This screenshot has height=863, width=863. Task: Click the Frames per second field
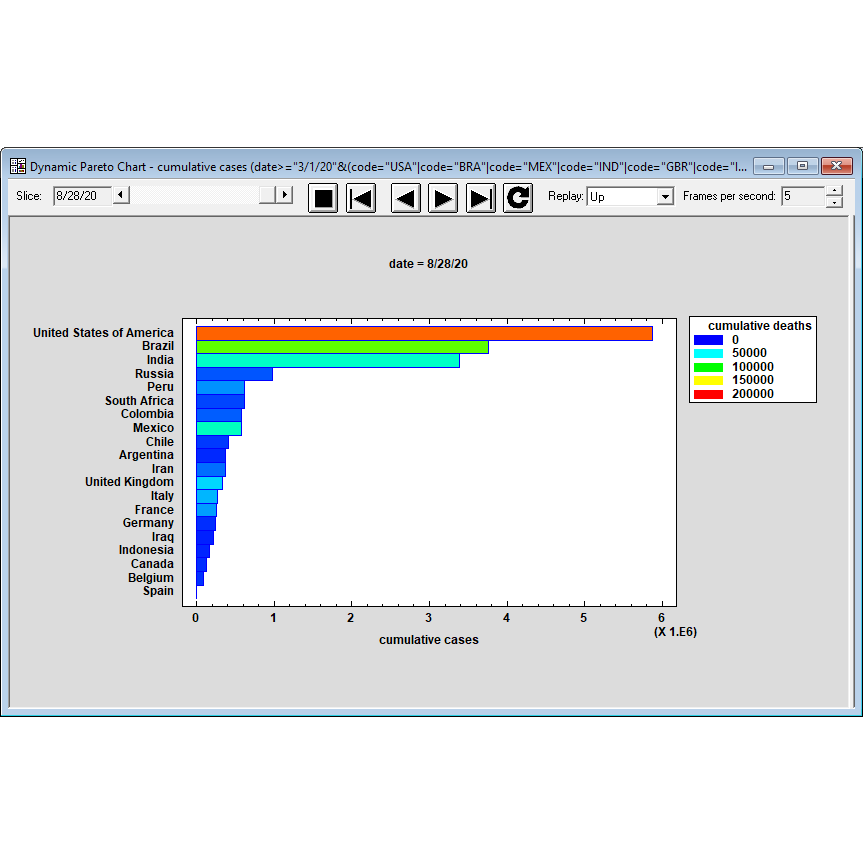pyautogui.click(x=802, y=197)
